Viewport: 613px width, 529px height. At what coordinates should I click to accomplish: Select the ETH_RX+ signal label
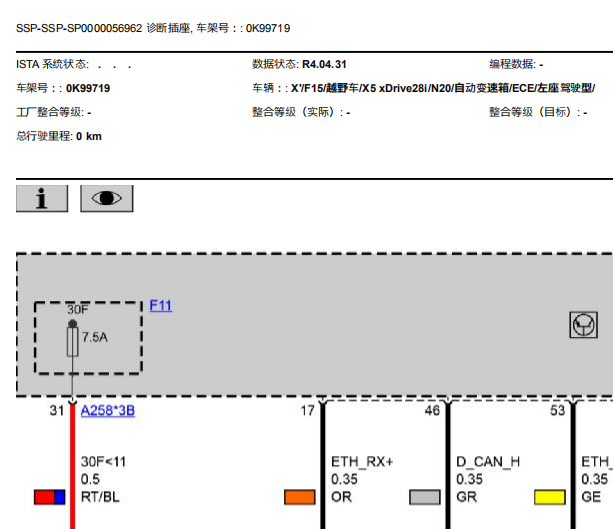point(362,462)
